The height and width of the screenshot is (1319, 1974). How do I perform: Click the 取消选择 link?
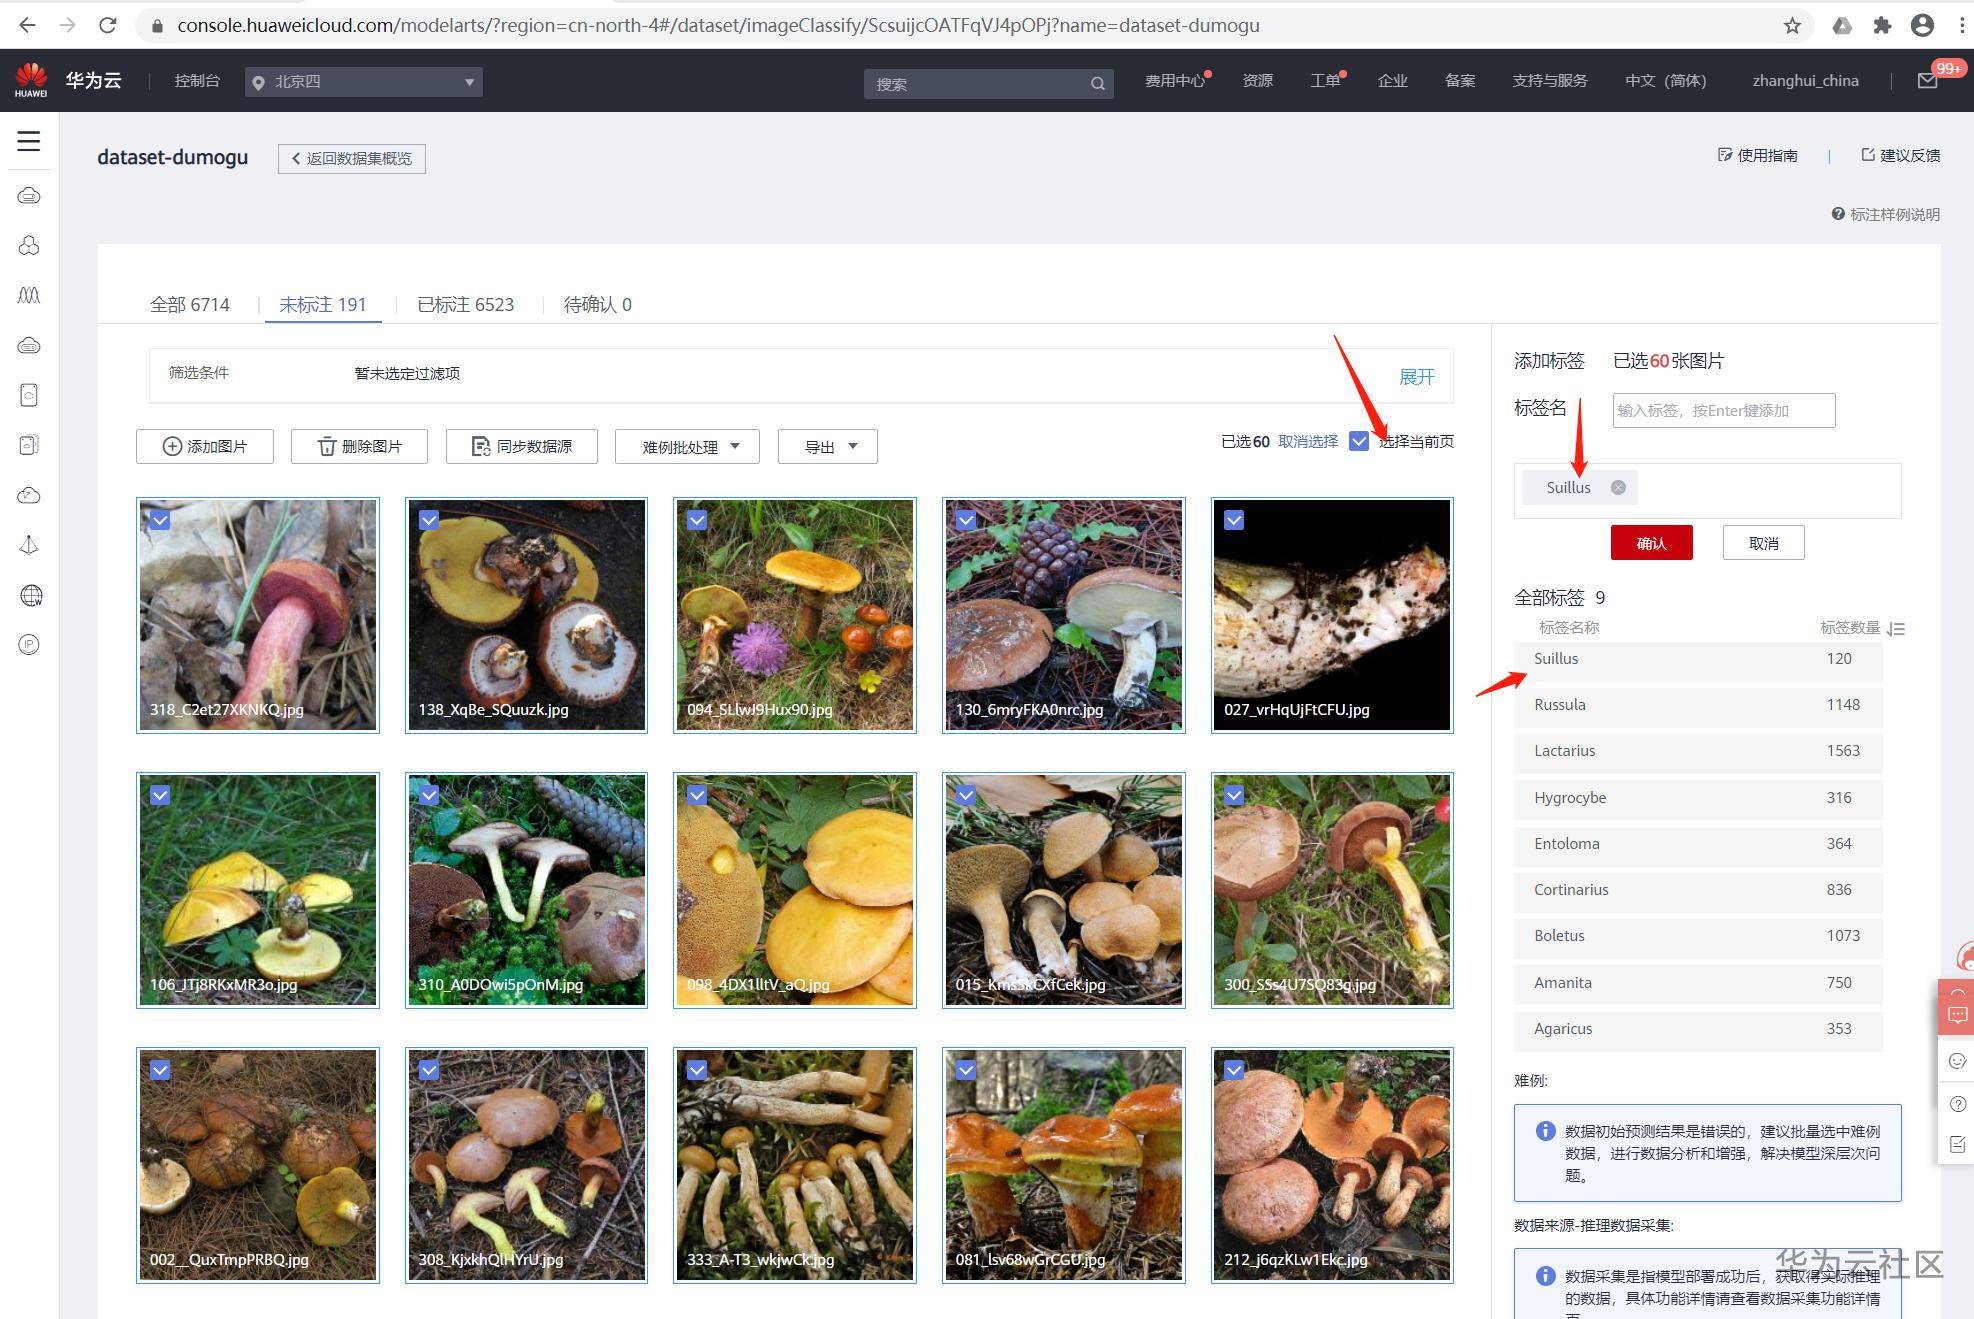[x=1308, y=441]
